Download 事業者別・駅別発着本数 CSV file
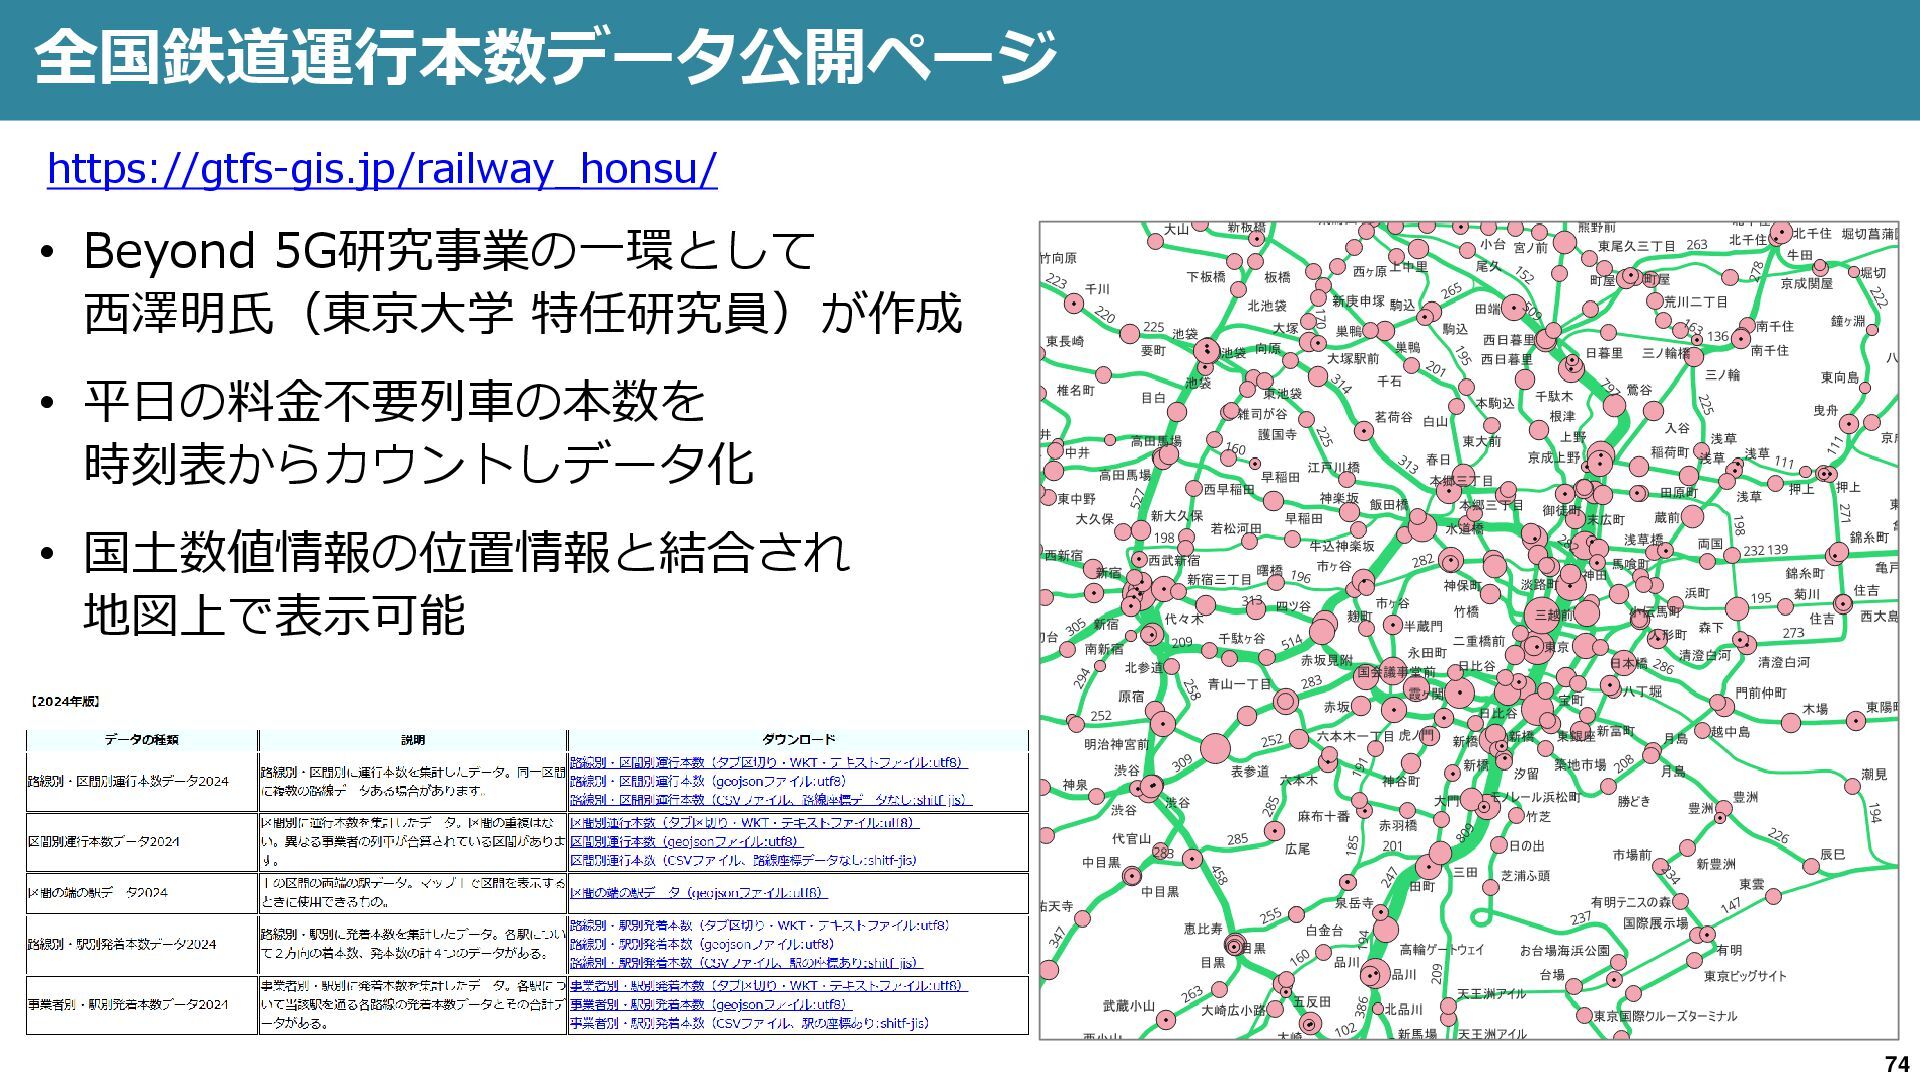Screen dimensions: 1920x1080 [x=749, y=1023]
